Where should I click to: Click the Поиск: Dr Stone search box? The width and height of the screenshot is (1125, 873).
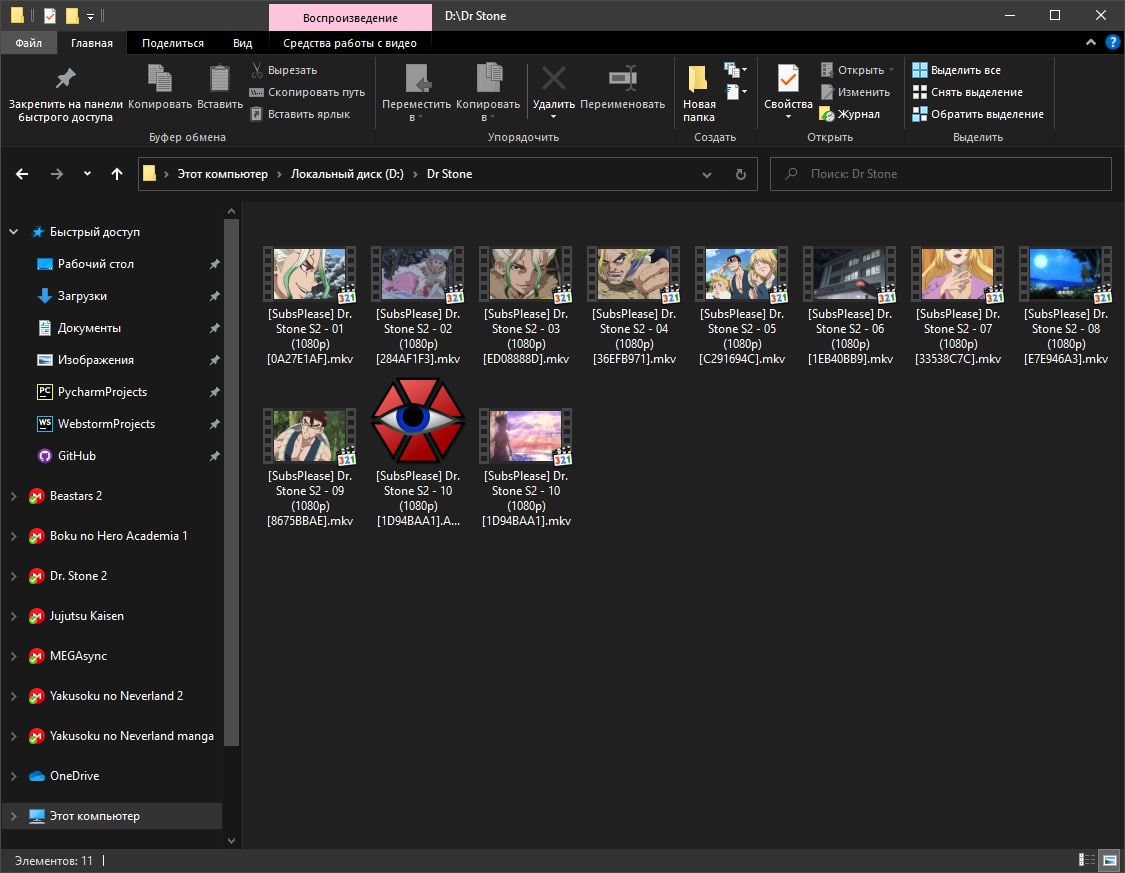pos(941,174)
